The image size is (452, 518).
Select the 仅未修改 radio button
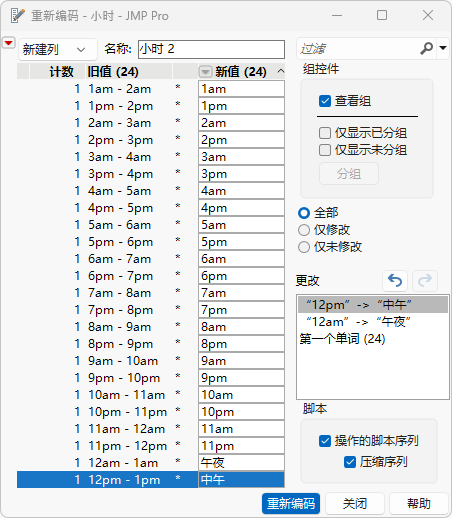pyautogui.click(x=304, y=247)
